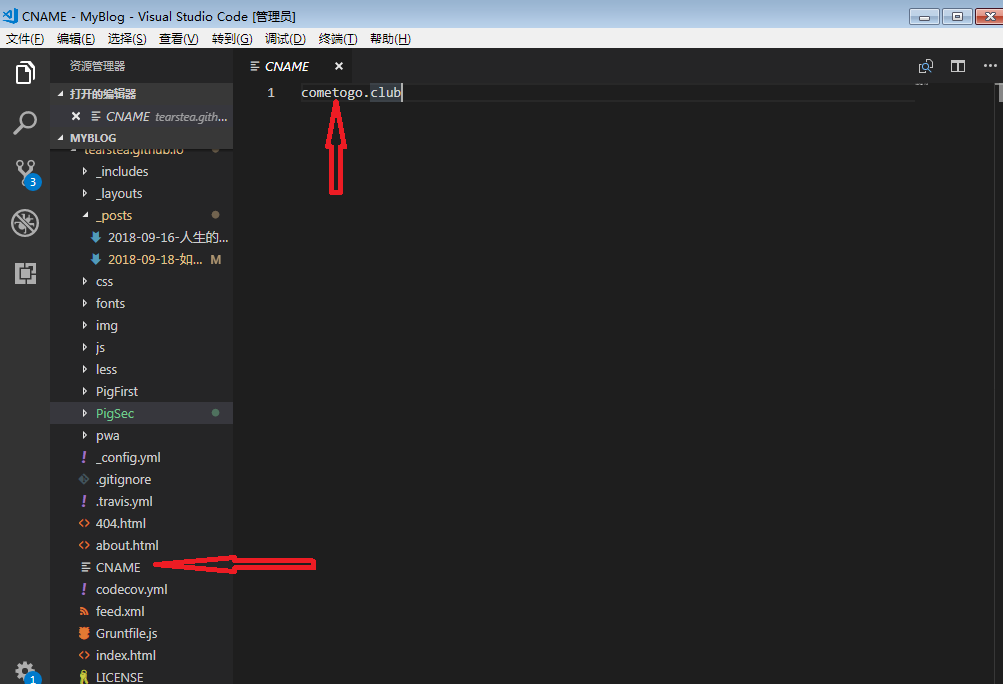The image size is (1003, 684).
Task: Expand the js folder
Action: (x=84, y=347)
